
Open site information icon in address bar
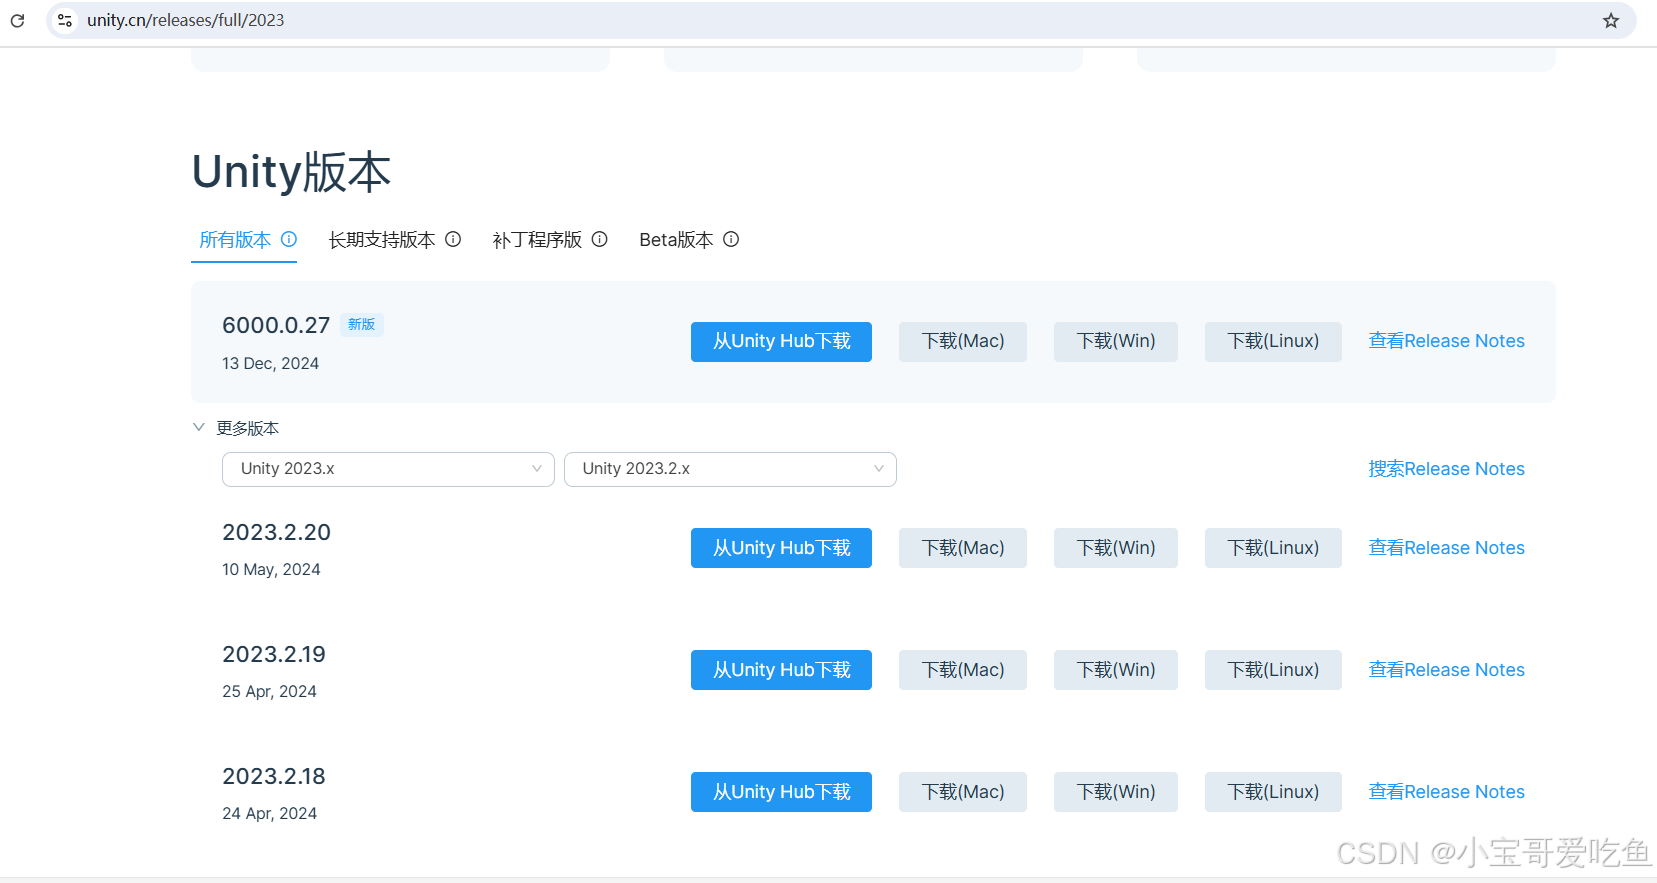65,20
